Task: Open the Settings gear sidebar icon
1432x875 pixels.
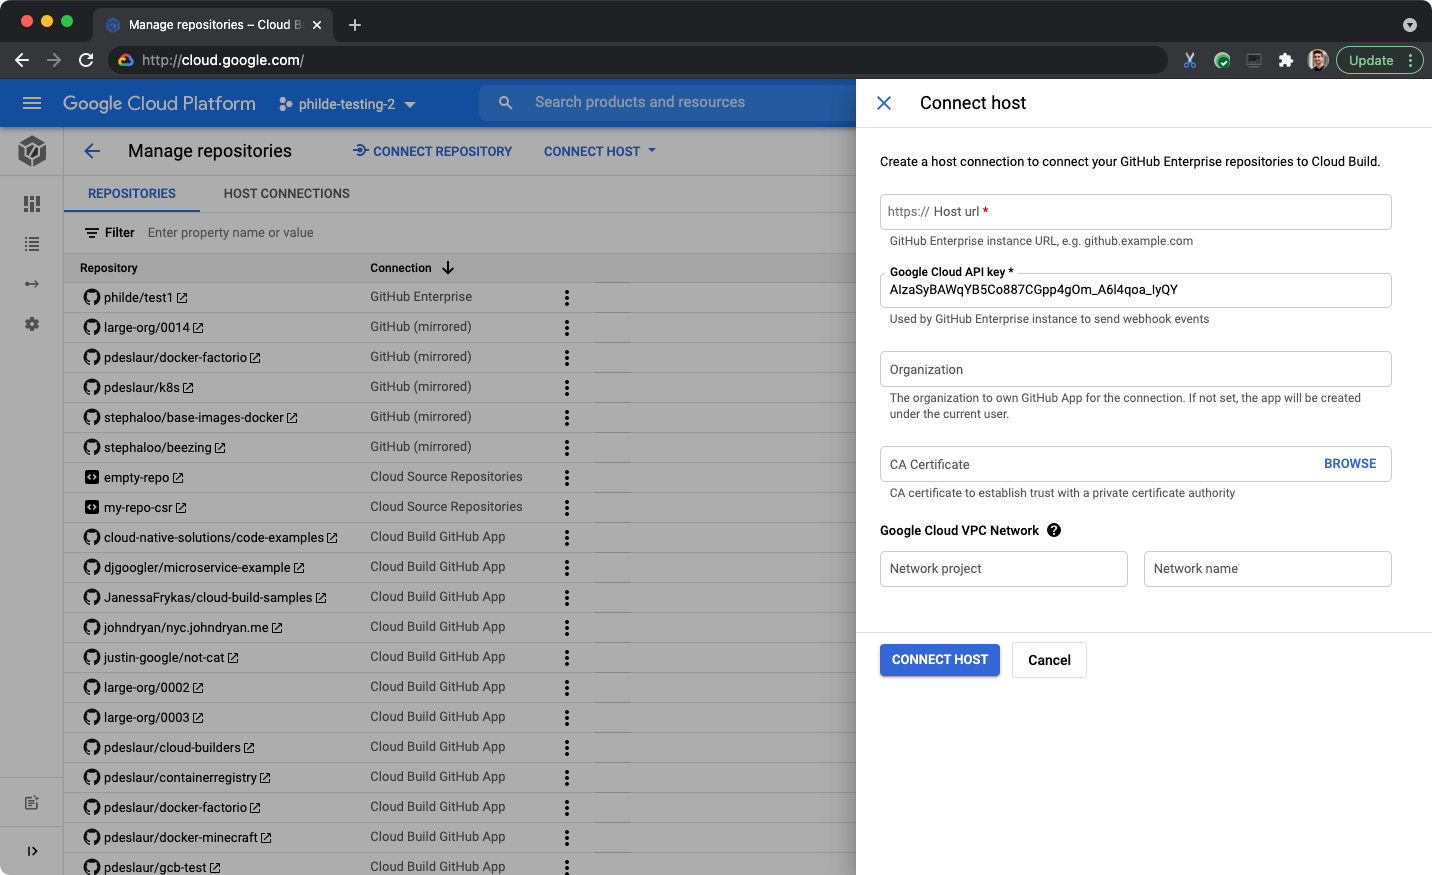Action: pos(32,324)
